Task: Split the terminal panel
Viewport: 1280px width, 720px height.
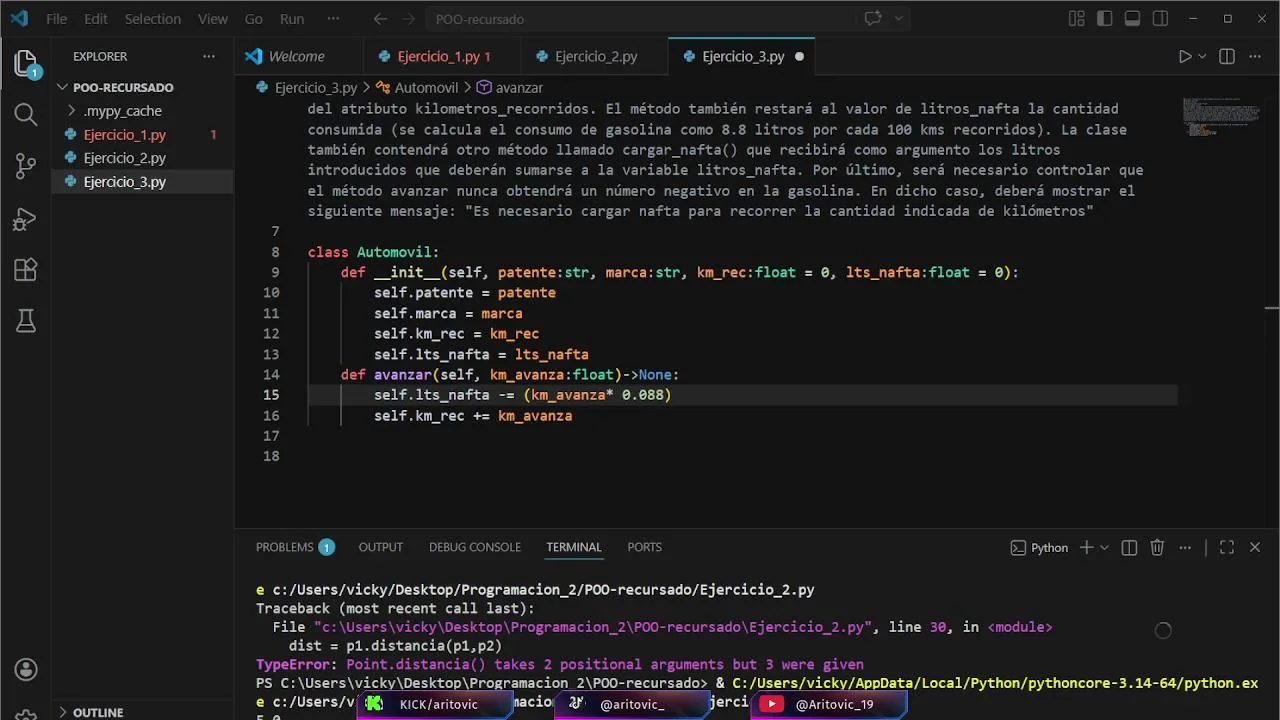Action: coord(1129,547)
